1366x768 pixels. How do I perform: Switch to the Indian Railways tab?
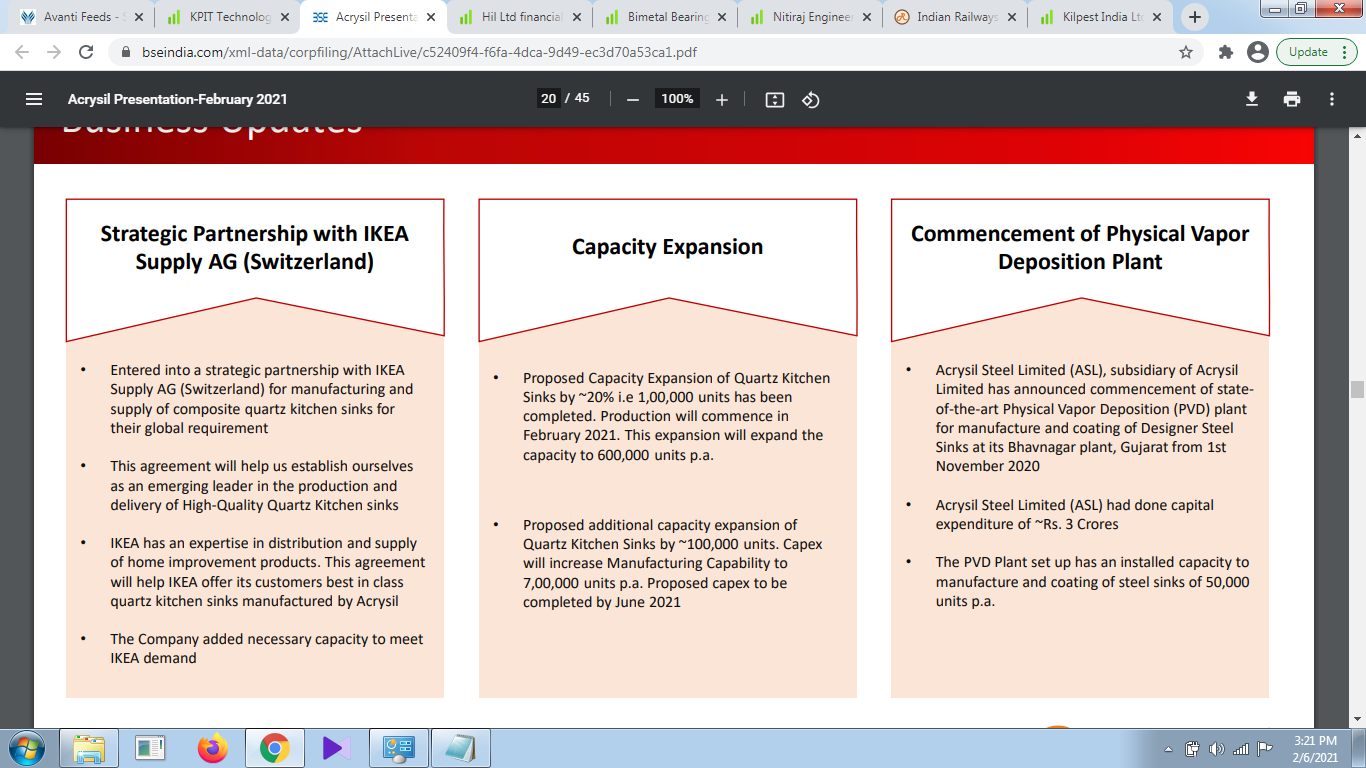[957, 17]
